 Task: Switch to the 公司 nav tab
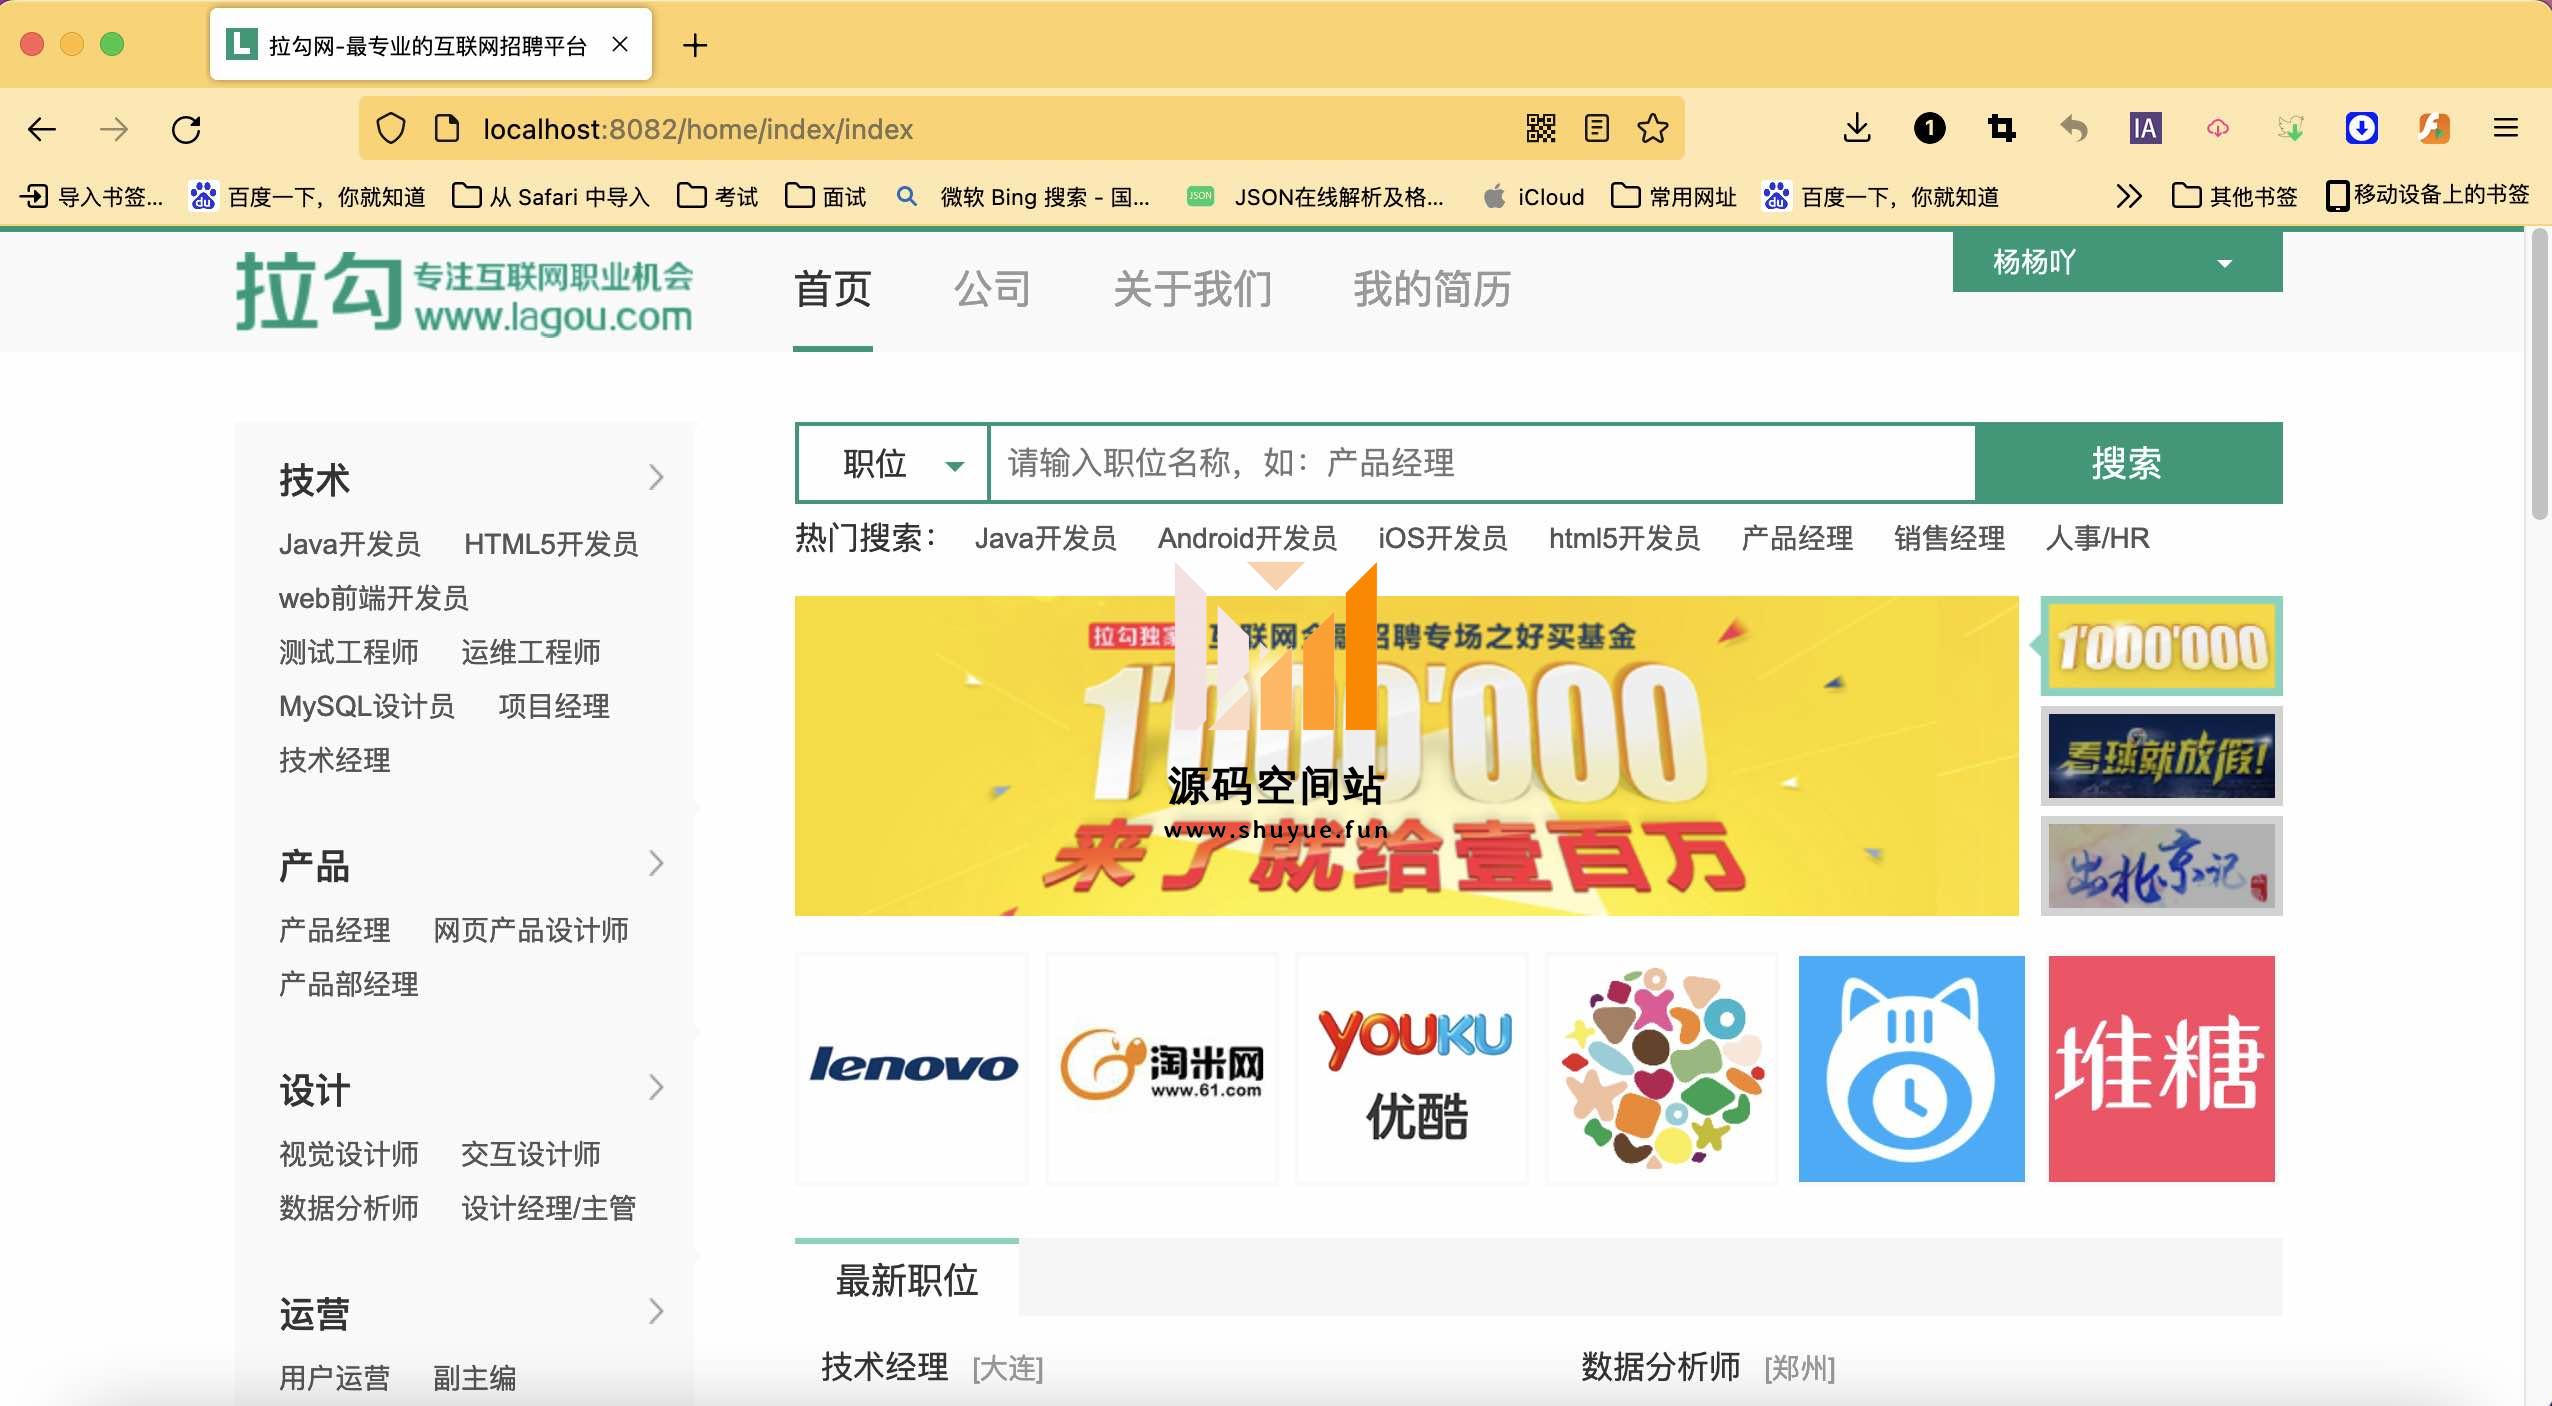[x=993, y=289]
